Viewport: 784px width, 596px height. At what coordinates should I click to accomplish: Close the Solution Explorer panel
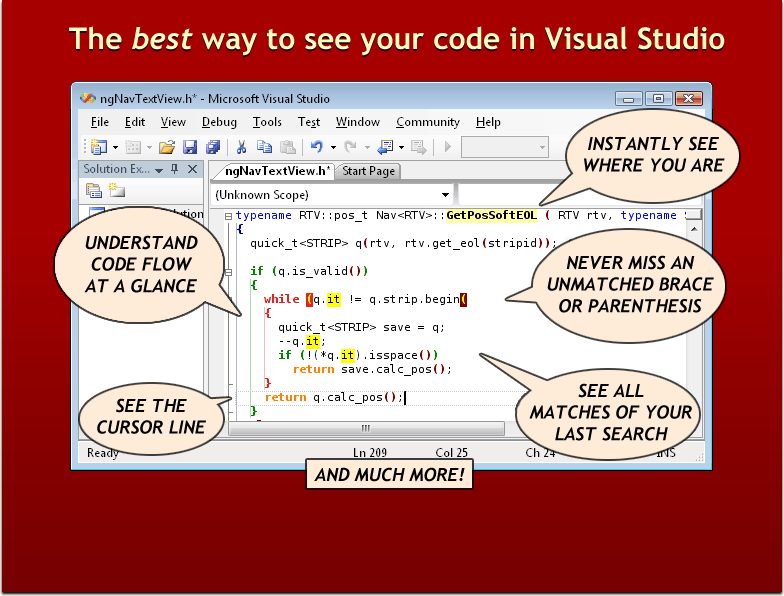point(193,170)
